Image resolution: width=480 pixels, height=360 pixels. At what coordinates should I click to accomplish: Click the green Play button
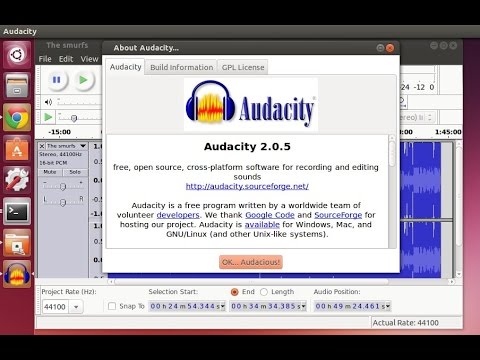[x=83, y=80]
